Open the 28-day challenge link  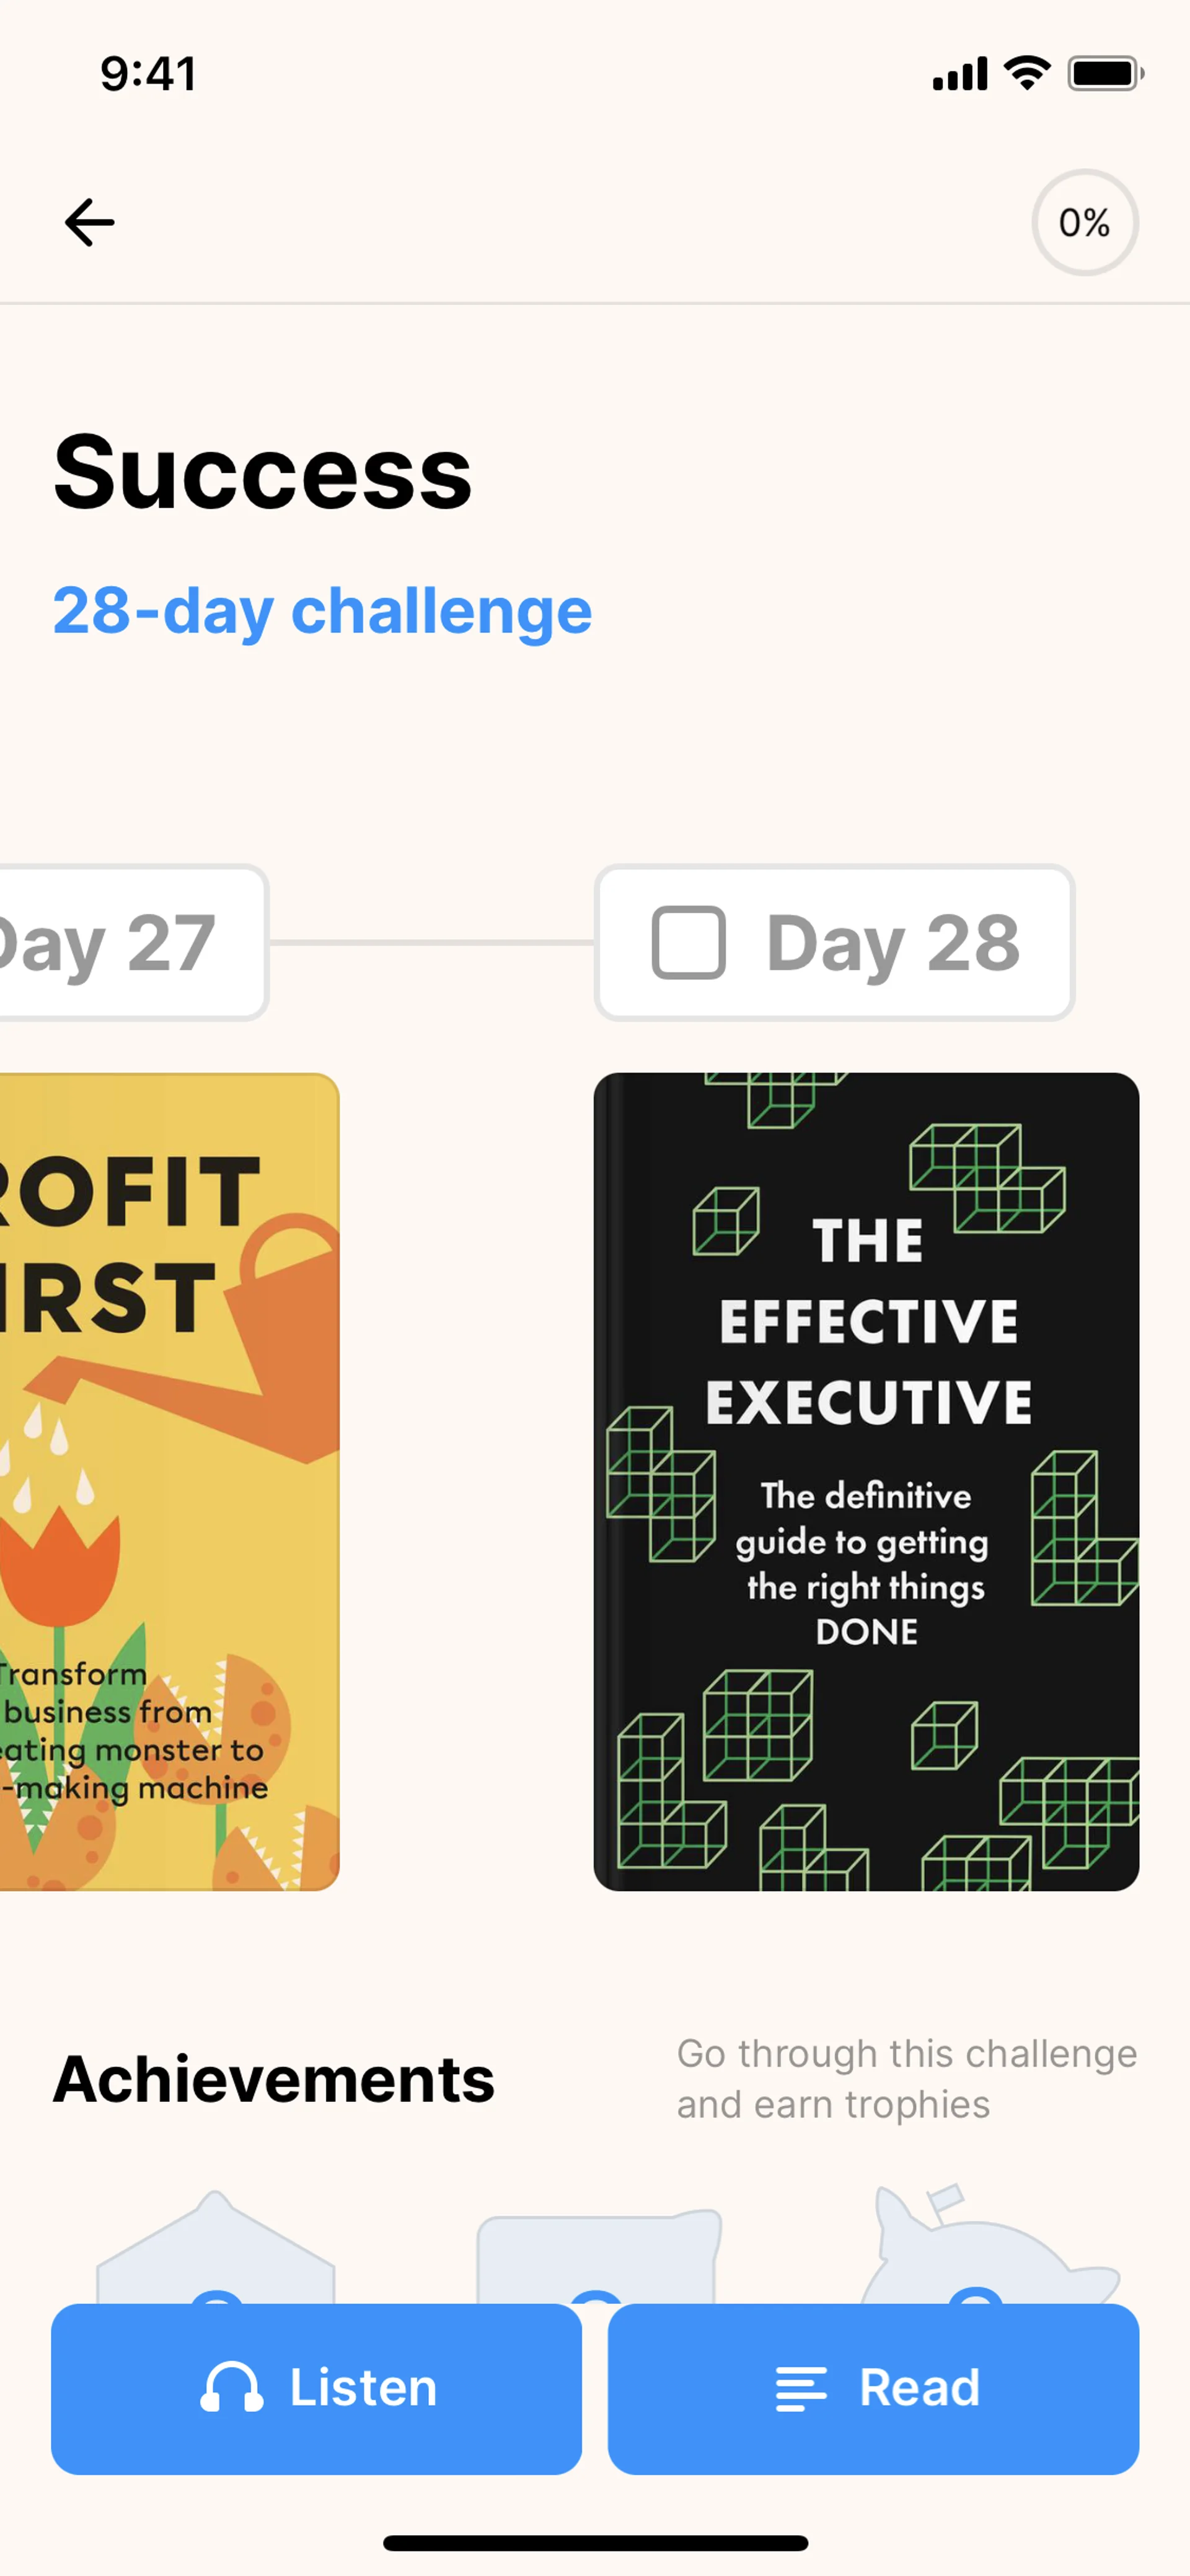pyautogui.click(x=322, y=611)
